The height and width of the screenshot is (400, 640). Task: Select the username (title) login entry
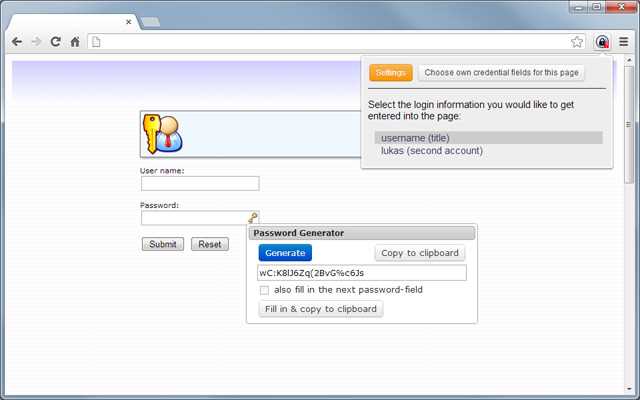pos(489,138)
